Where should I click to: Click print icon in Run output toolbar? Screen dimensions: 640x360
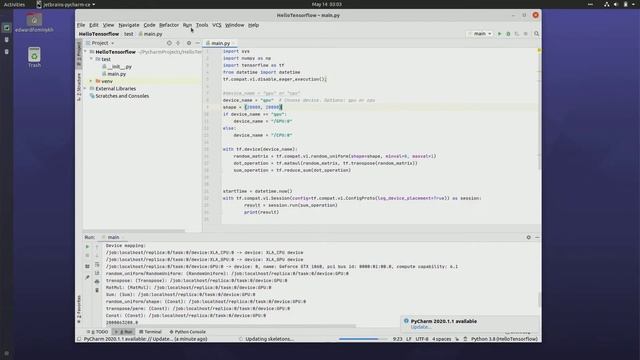coord(97,281)
